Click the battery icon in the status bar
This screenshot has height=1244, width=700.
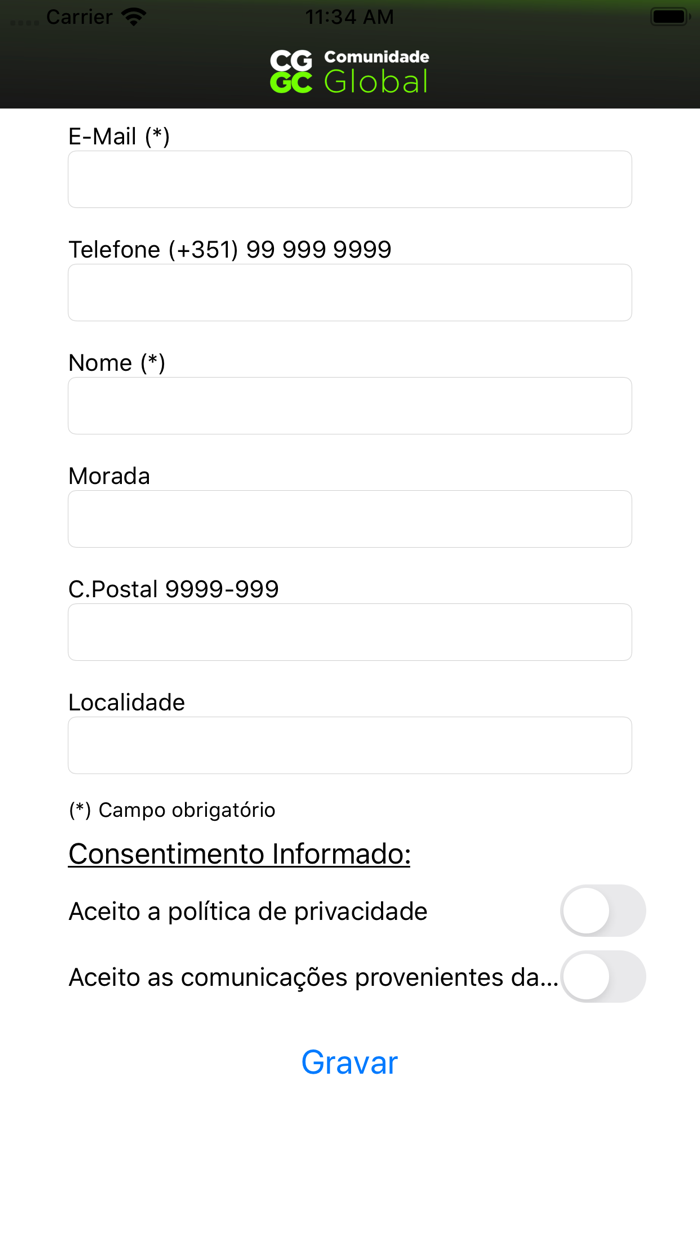pos(668,16)
